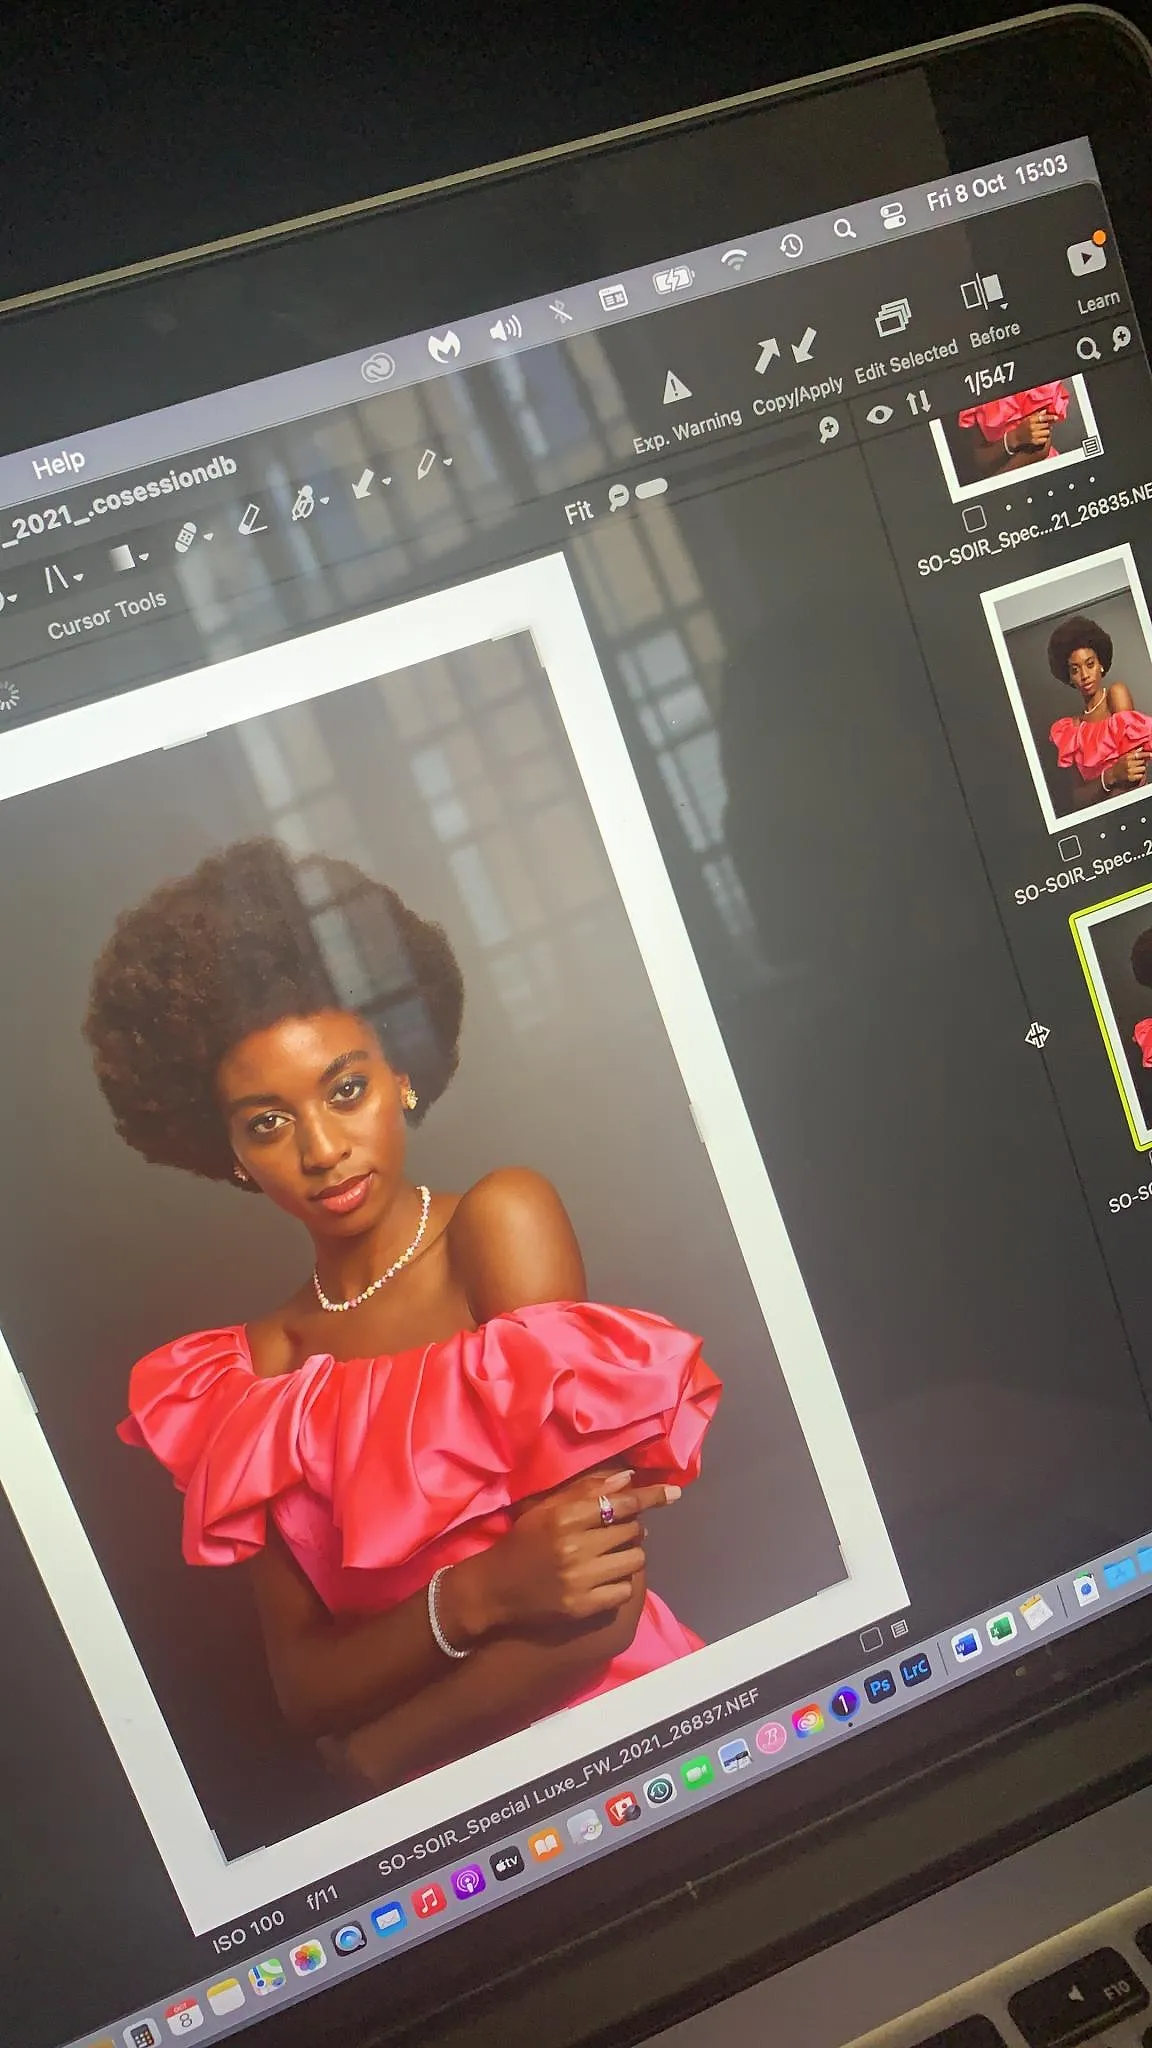This screenshot has width=1152, height=2048.
Task: Expand the Draw Mask brush dropdown arrow
Action: (325, 499)
